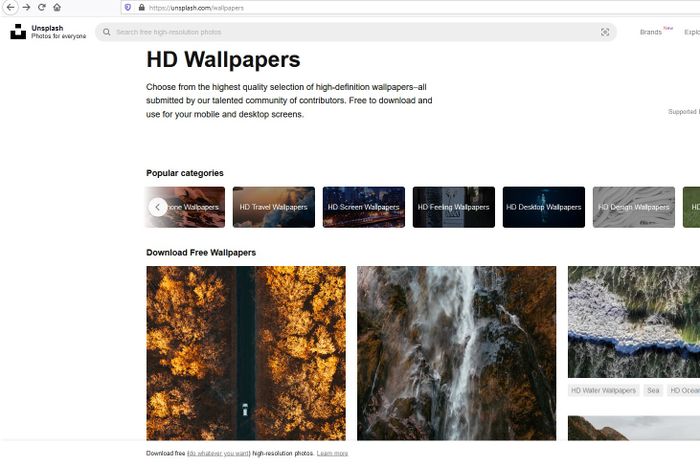
Task: Open HD Desktop Wallpapers category
Action: pos(544,207)
